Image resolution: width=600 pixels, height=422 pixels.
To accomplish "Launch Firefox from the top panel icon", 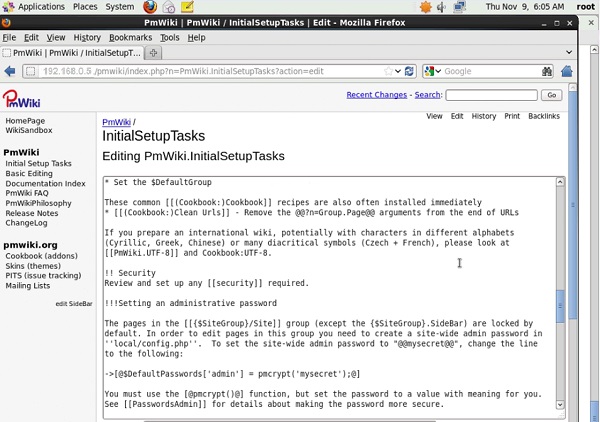I will pos(150,7).
